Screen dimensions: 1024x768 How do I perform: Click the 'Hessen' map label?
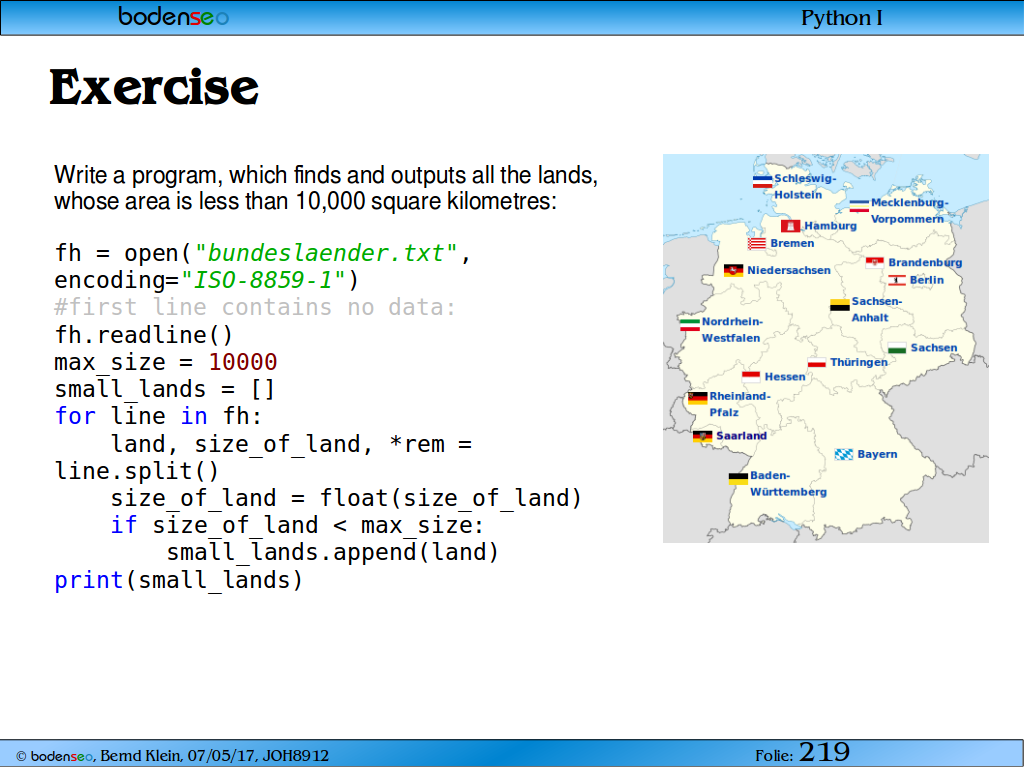pos(785,377)
